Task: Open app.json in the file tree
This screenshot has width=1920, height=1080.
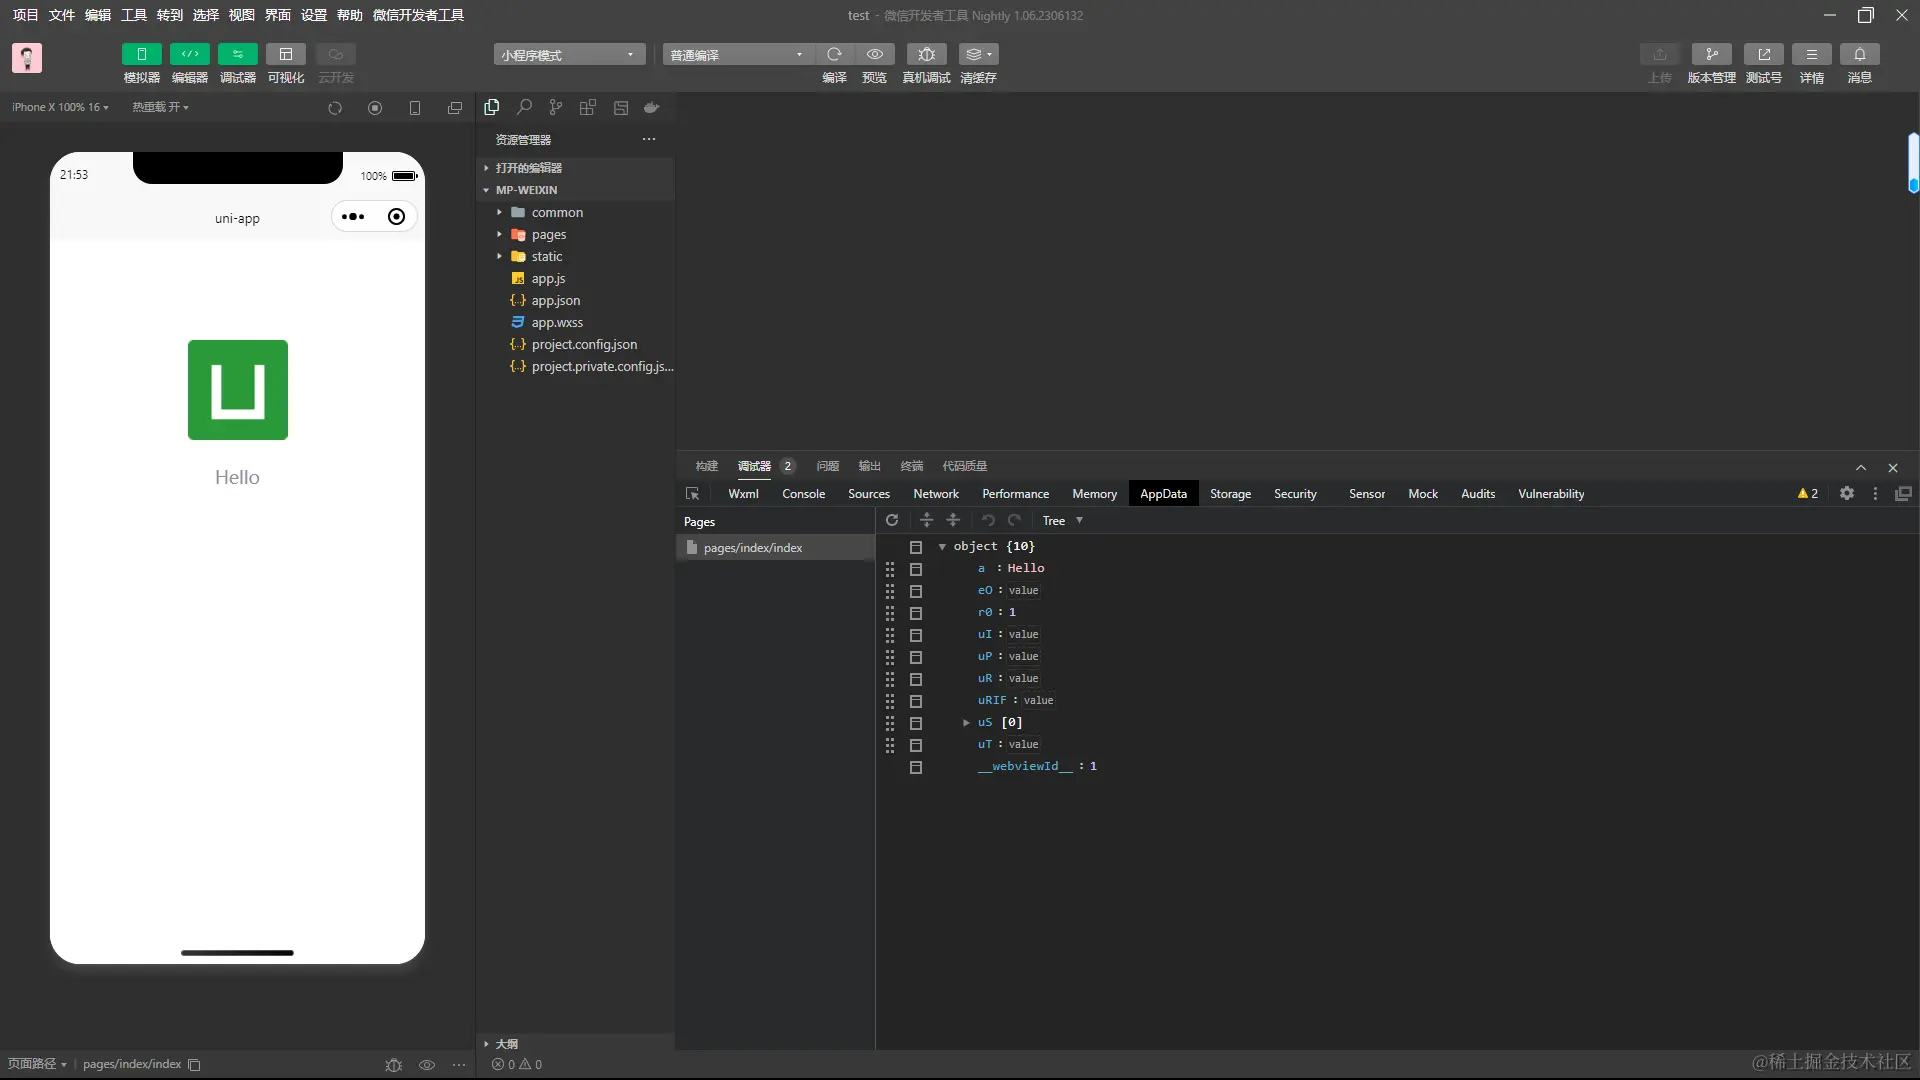Action: (555, 301)
